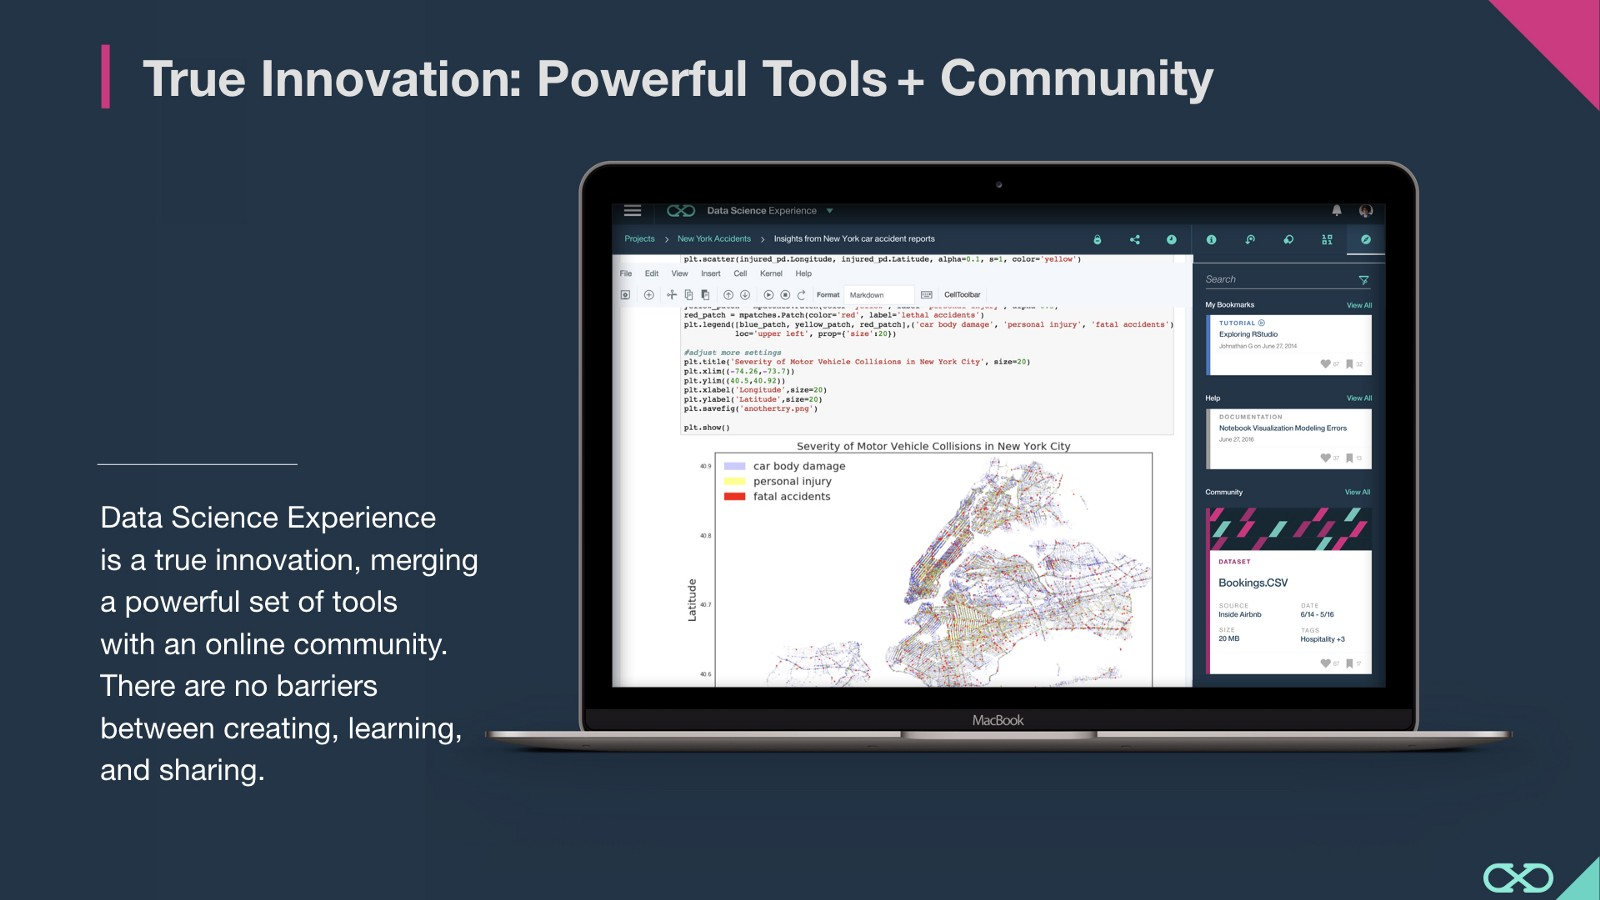Open the Markdown cell format dropdown
The image size is (1600, 900).
point(879,295)
